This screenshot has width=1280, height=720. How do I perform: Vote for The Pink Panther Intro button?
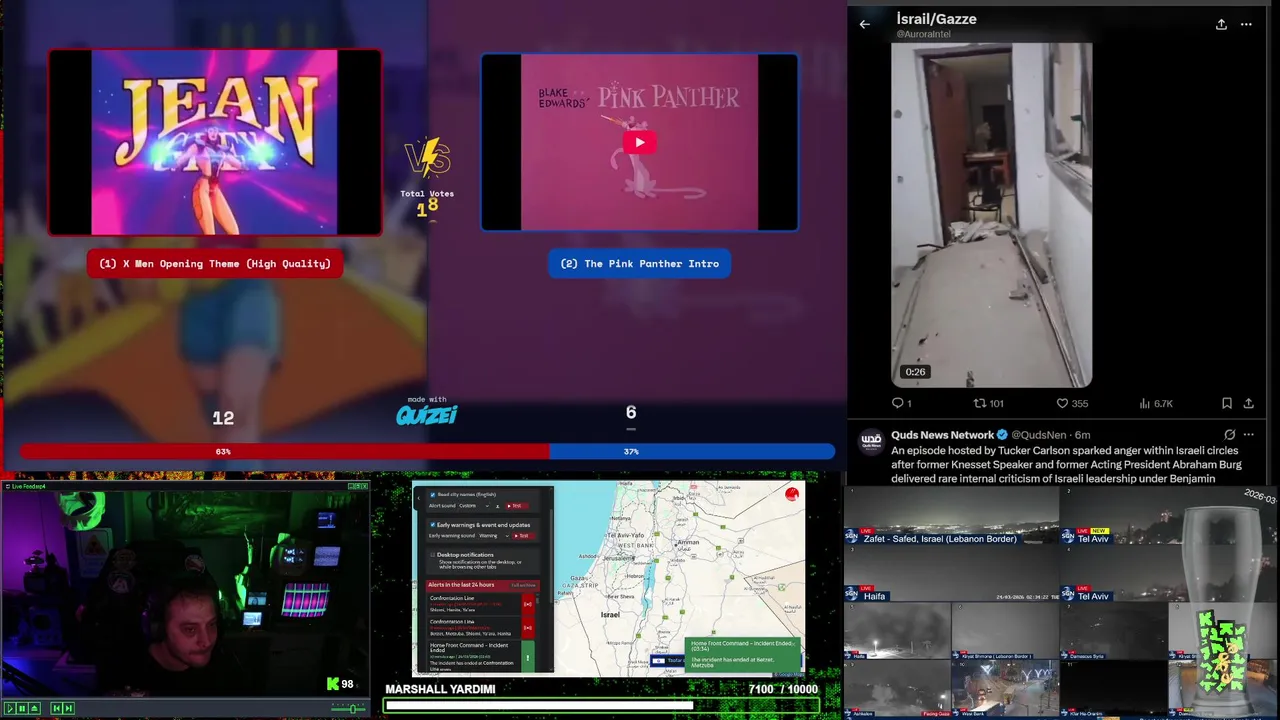click(640, 264)
